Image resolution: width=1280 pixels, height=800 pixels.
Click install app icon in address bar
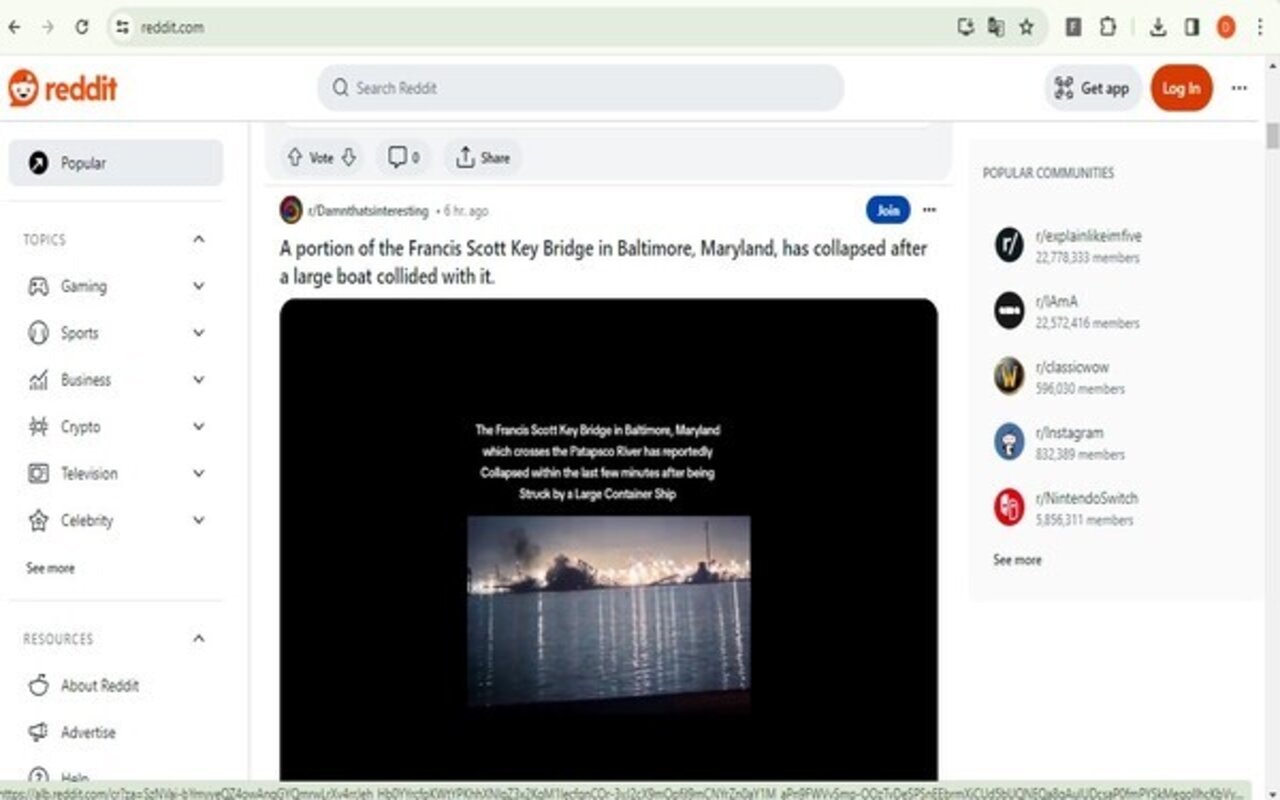coord(965,28)
